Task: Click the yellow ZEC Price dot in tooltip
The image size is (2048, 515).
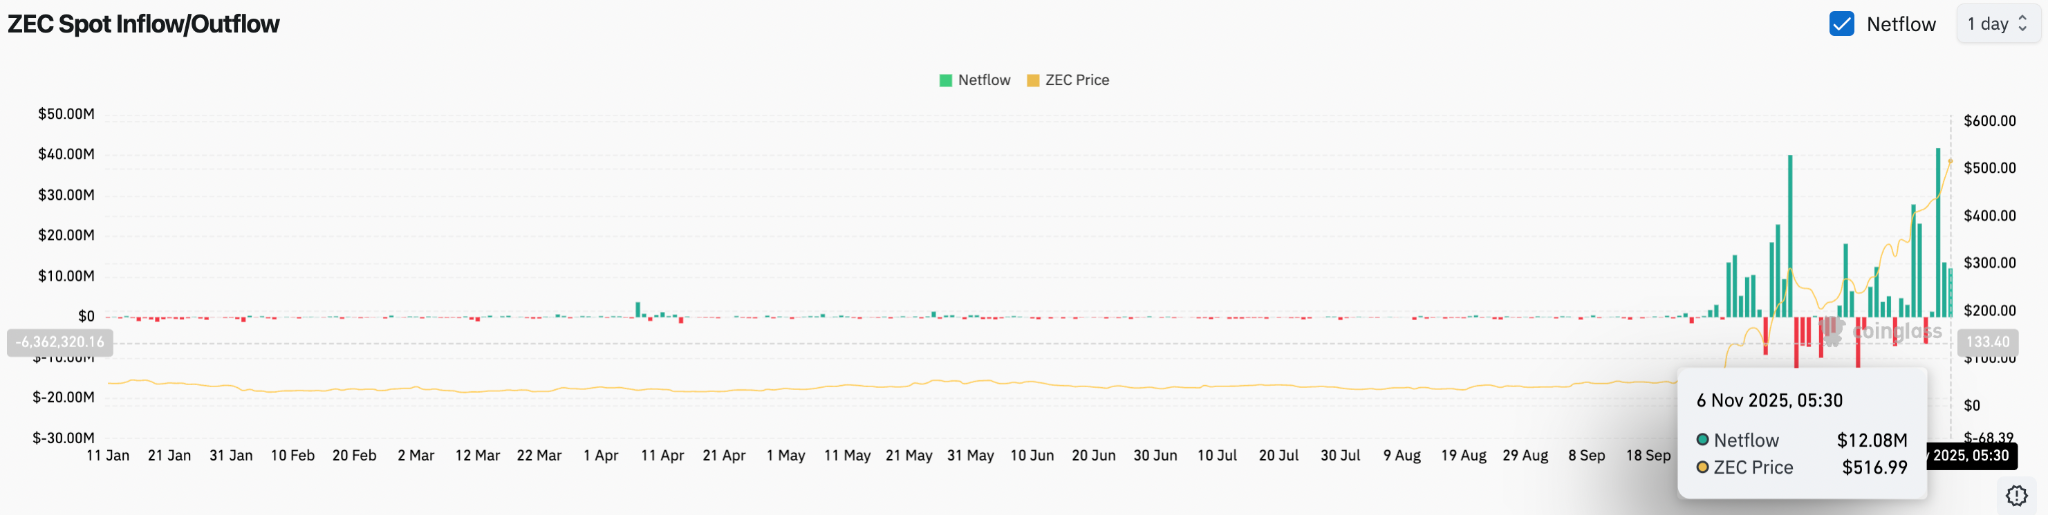Action: (1702, 467)
